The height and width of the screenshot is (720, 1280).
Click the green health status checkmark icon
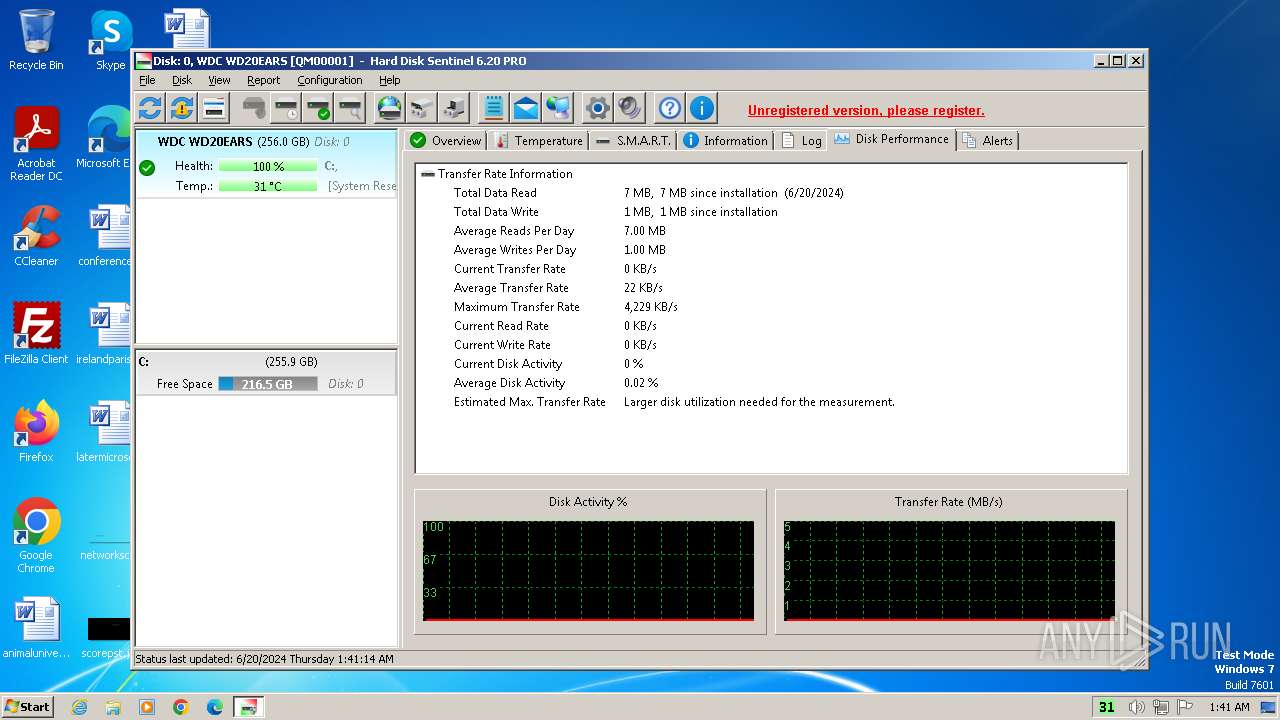(147, 167)
